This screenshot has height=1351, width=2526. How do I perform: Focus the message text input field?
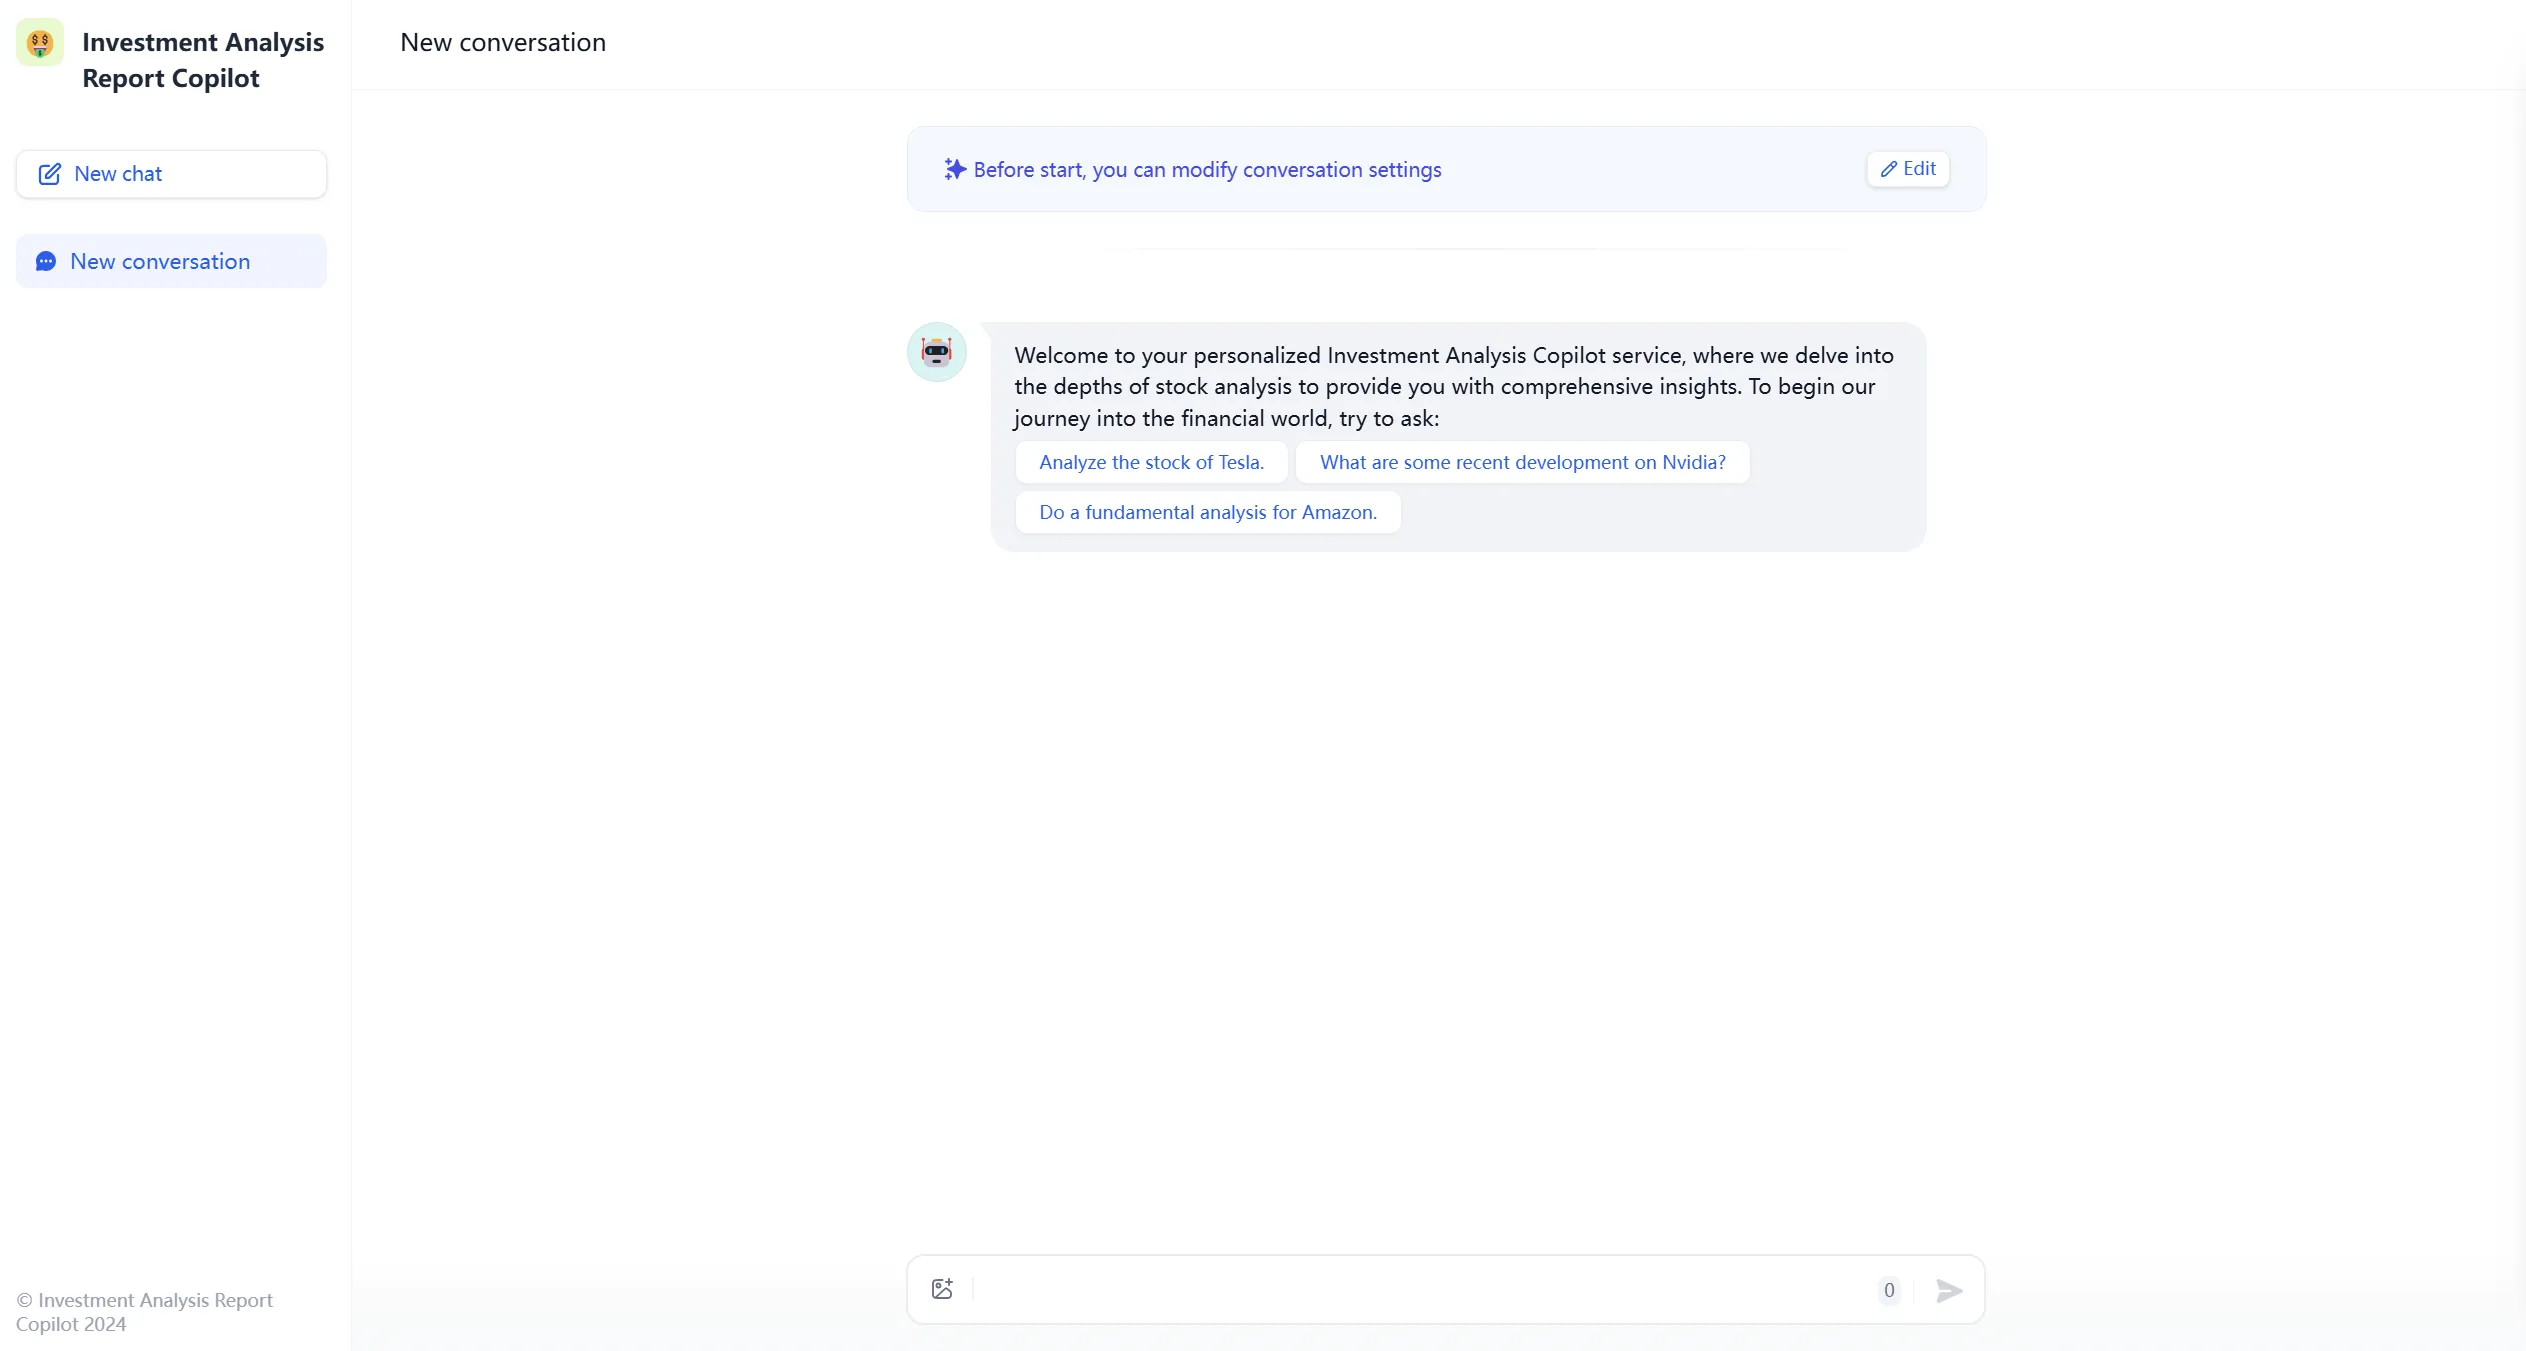tap(1420, 1290)
